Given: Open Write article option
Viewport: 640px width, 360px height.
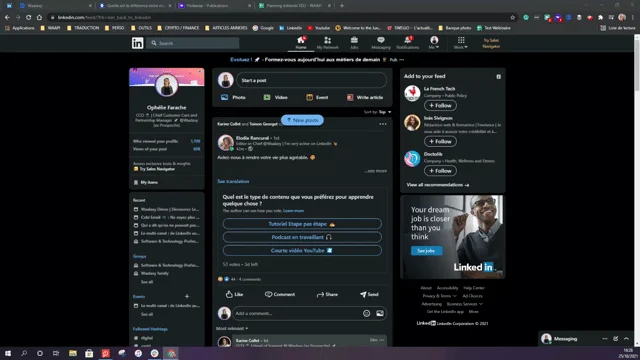Looking at the screenshot, I should pos(365,97).
